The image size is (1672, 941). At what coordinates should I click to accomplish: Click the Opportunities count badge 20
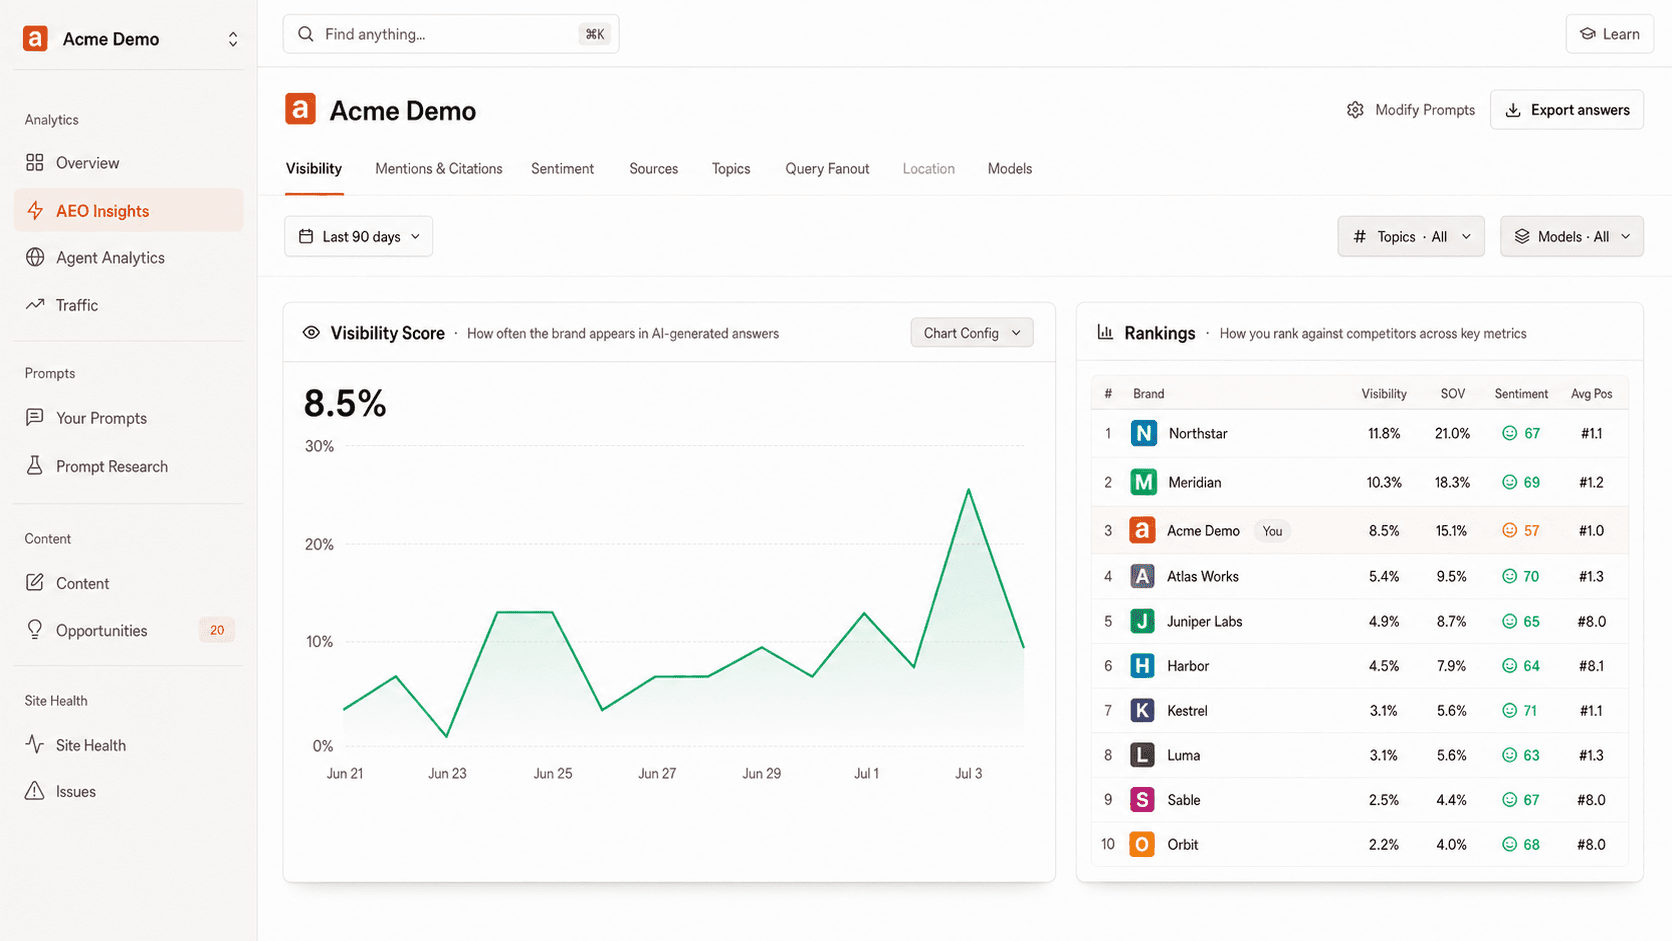point(217,630)
